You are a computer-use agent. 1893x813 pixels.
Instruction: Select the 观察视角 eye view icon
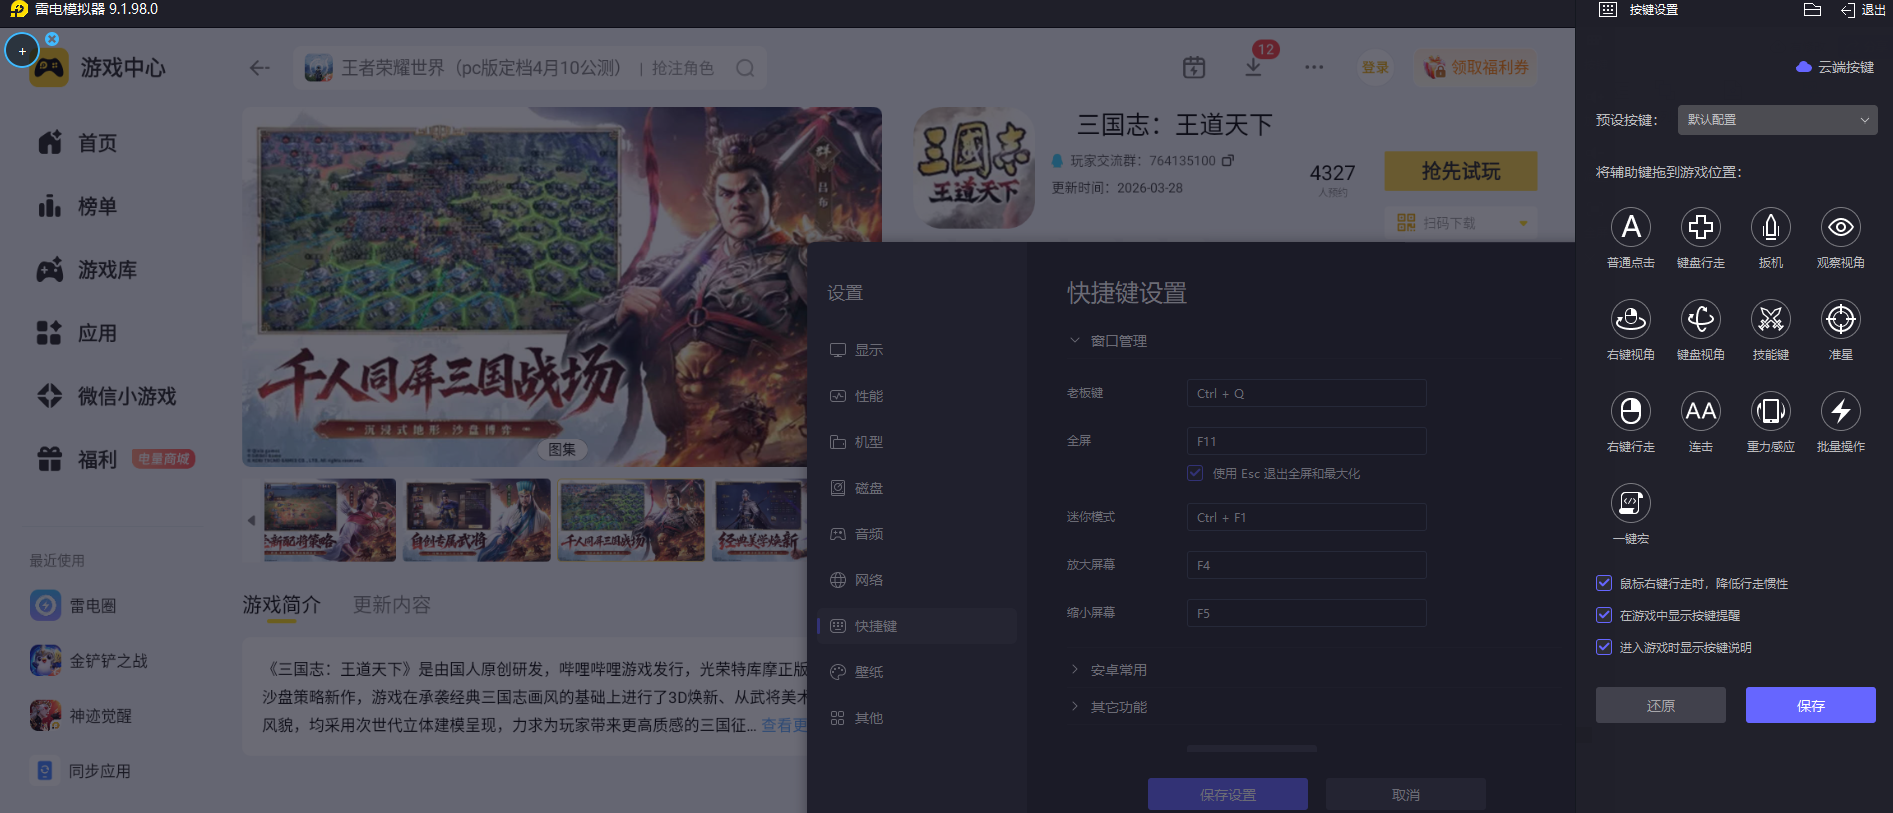(x=1841, y=227)
